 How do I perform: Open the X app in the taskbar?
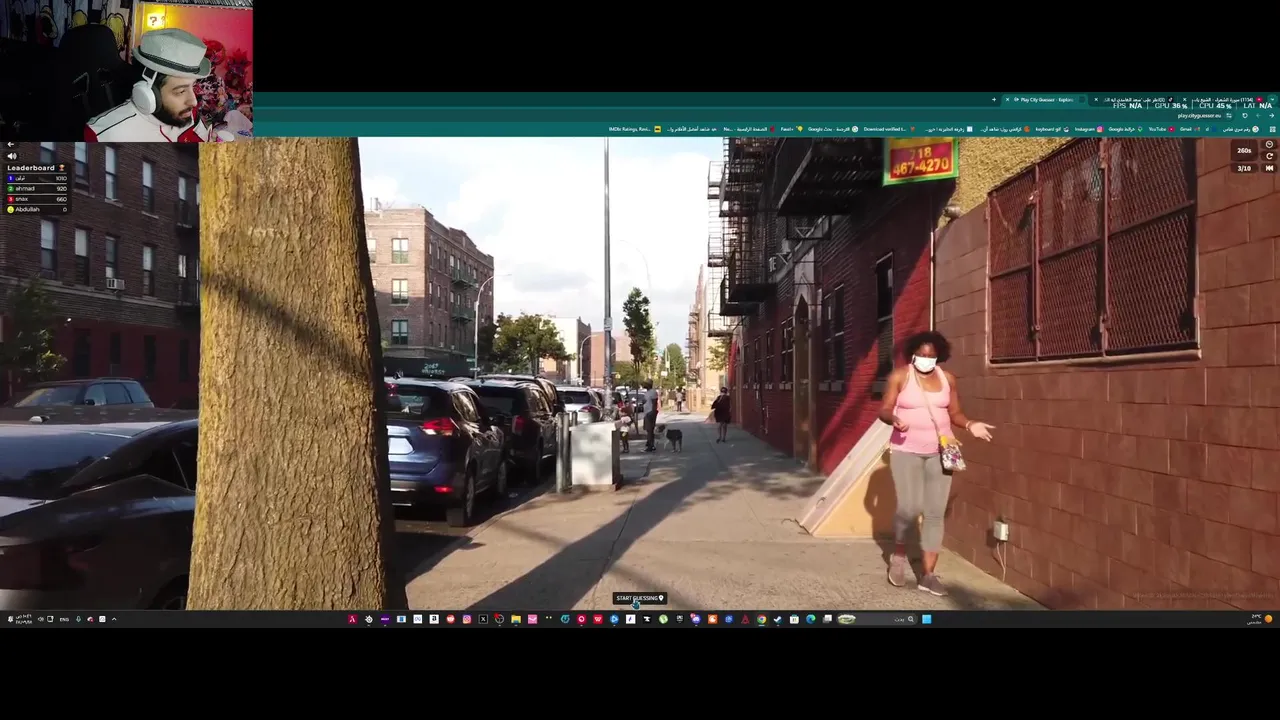(483, 619)
